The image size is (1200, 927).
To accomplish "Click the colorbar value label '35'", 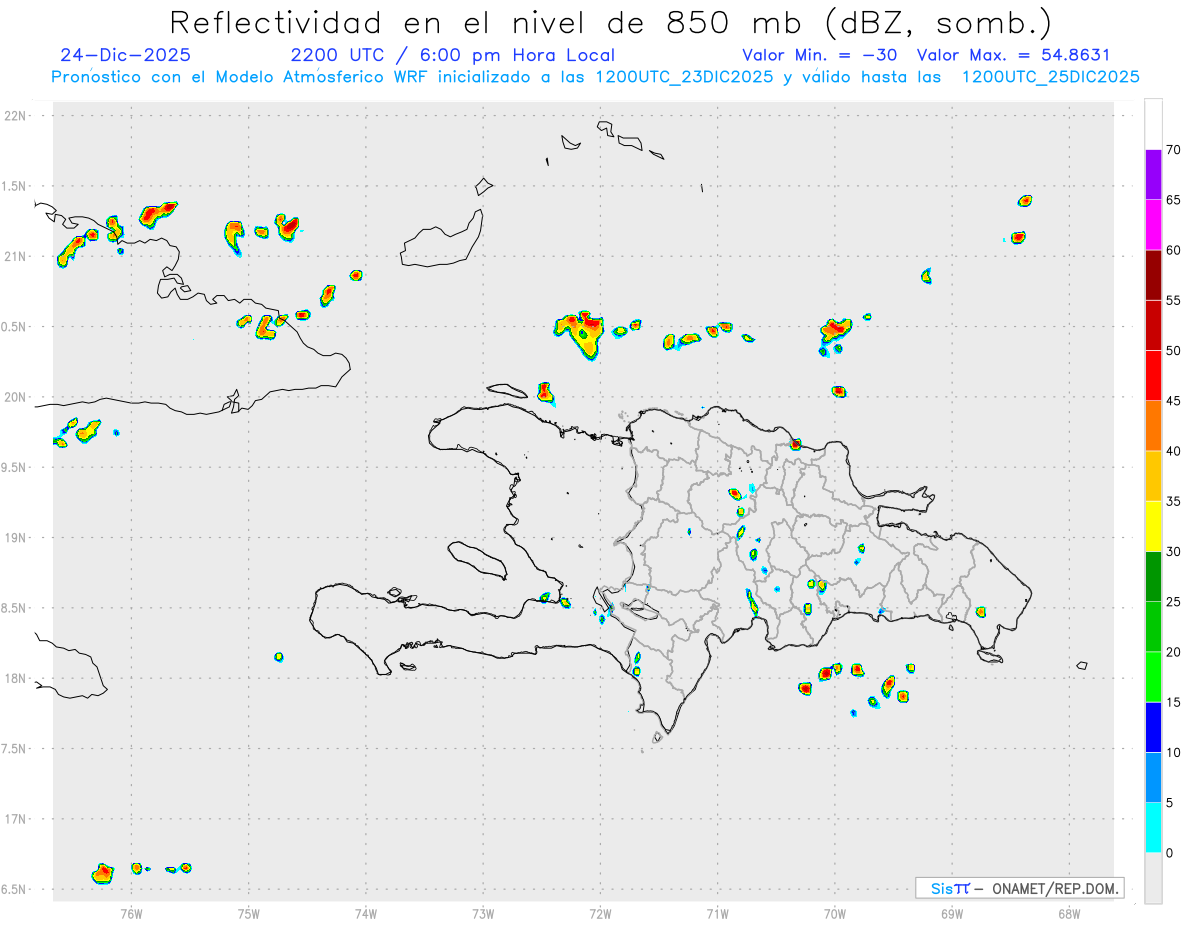I will click(x=1173, y=501).
